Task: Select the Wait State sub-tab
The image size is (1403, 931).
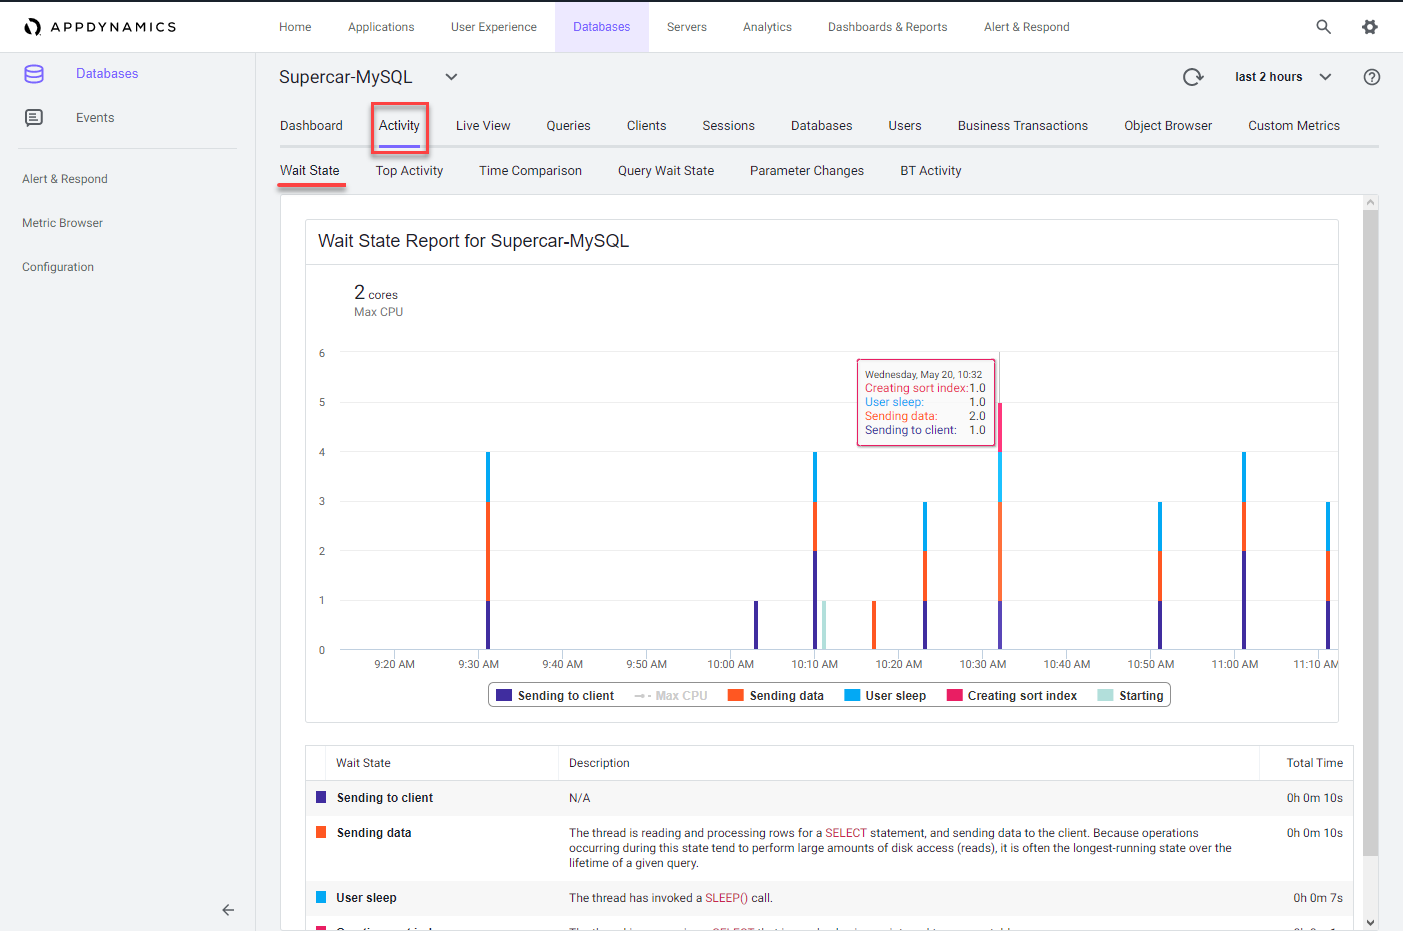Action: pos(310,171)
